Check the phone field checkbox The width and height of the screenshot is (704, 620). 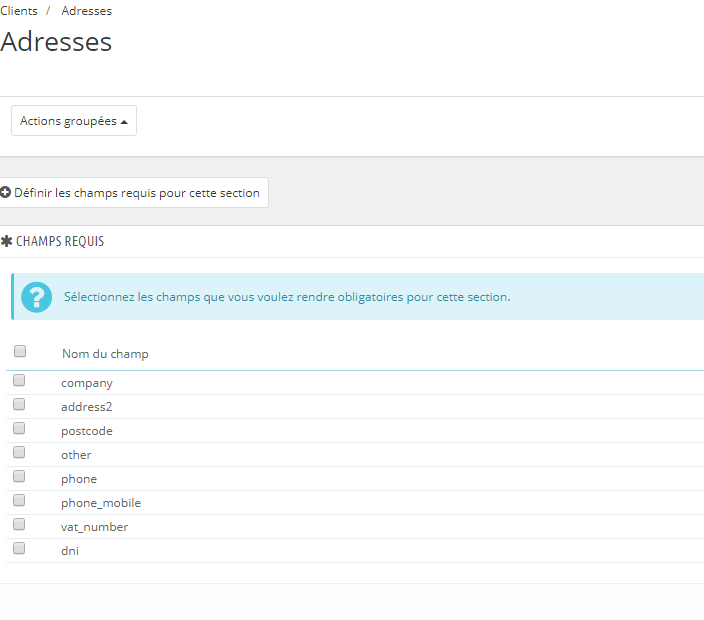pos(19,476)
